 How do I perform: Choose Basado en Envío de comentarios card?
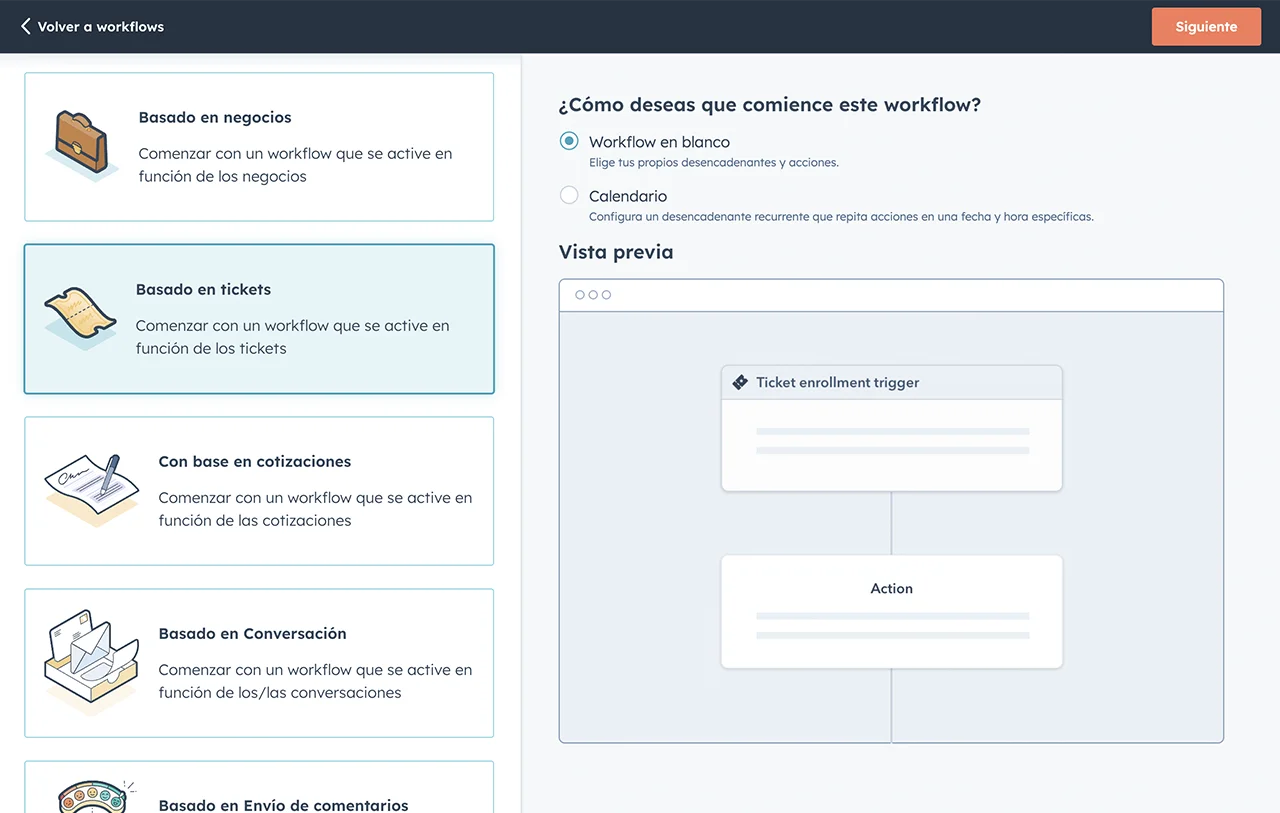259,787
